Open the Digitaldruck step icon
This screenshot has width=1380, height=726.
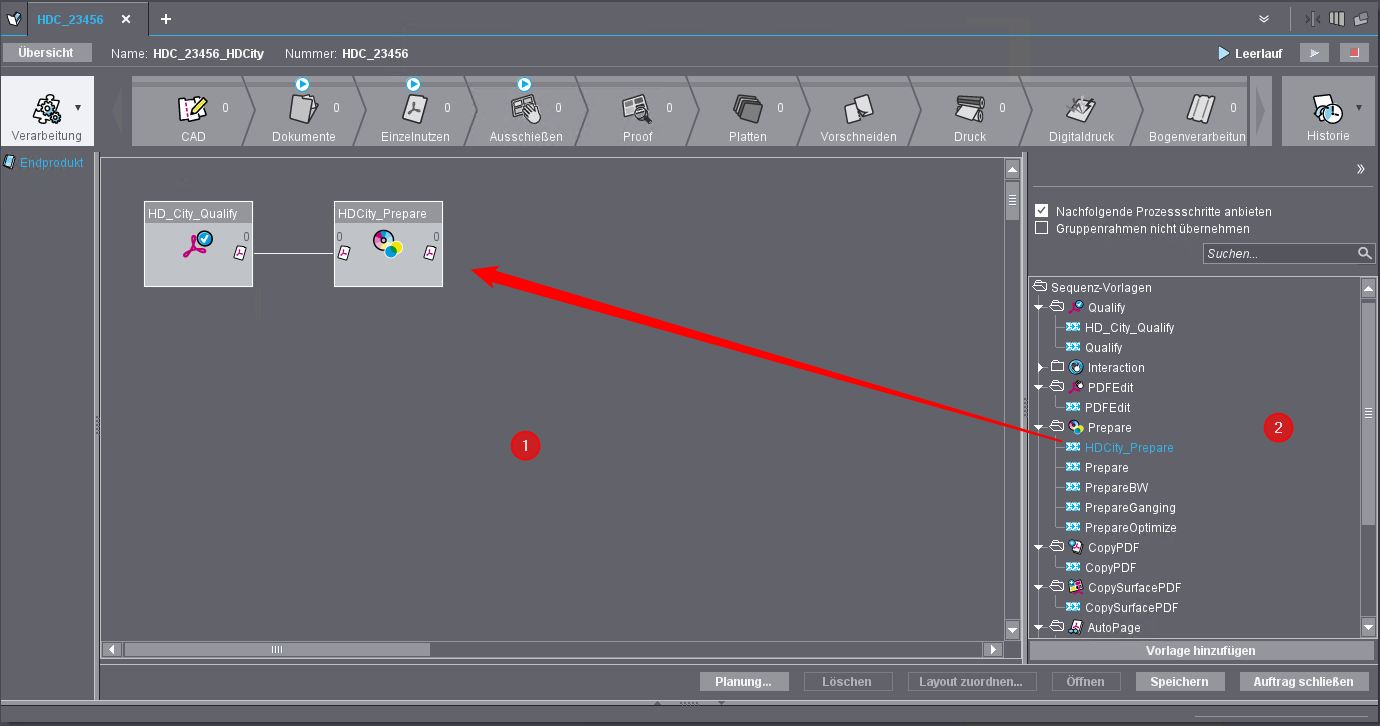[1080, 109]
